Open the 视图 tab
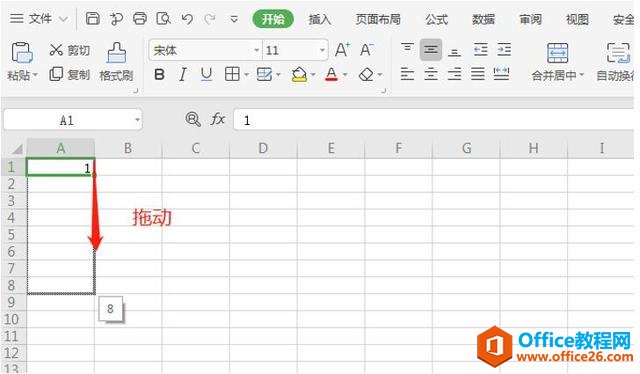Image resolution: width=640 pixels, height=374 pixels. click(577, 19)
